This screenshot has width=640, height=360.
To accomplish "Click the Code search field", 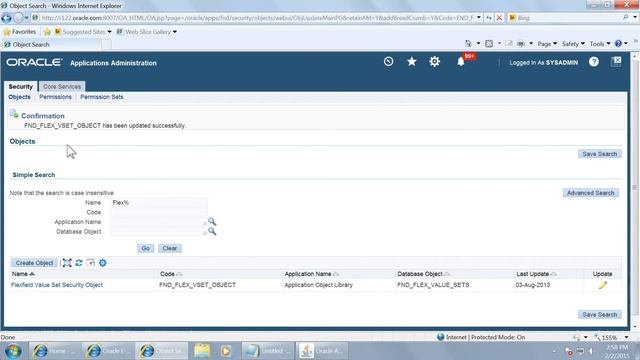I will coord(159,212).
